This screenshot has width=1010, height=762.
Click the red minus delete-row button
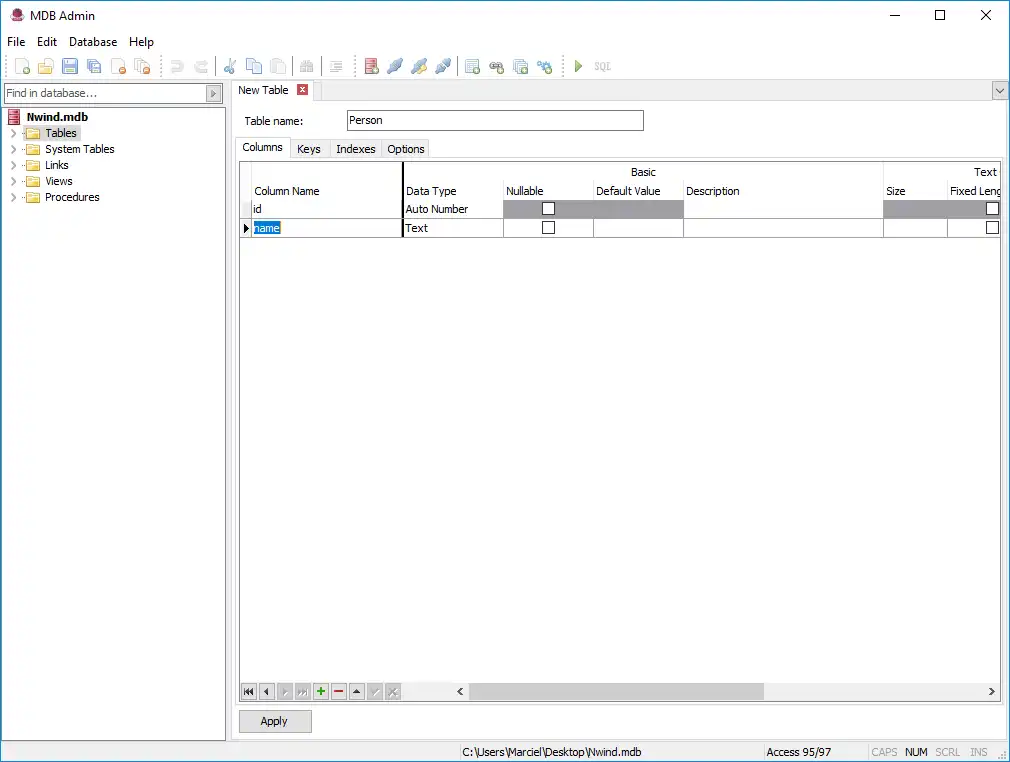pyautogui.click(x=339, y=691)
